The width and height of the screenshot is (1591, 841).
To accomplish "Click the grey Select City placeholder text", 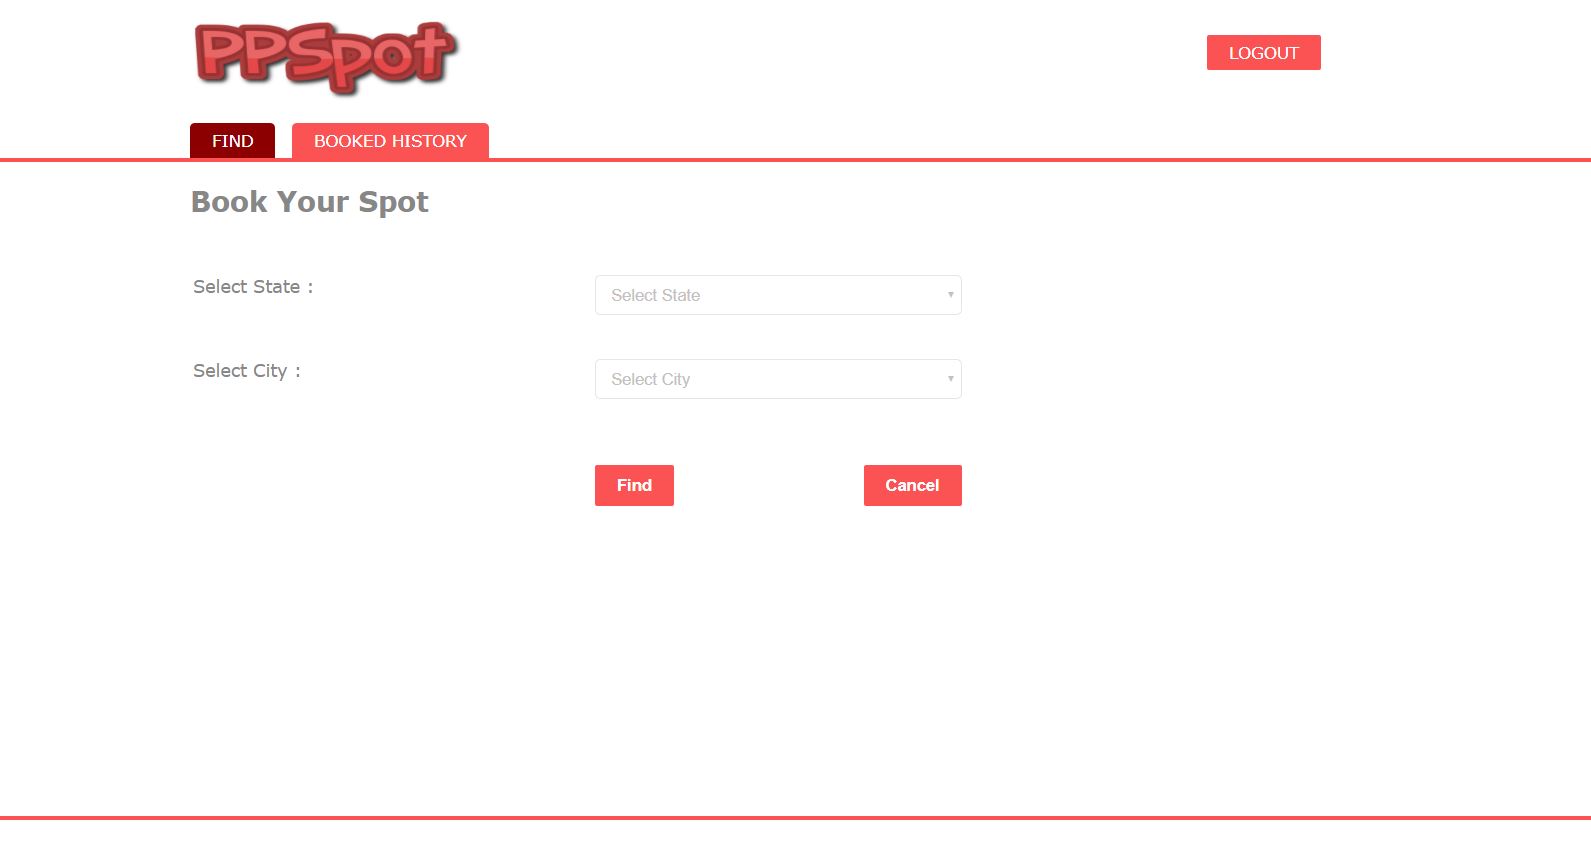I will point(650,379).
